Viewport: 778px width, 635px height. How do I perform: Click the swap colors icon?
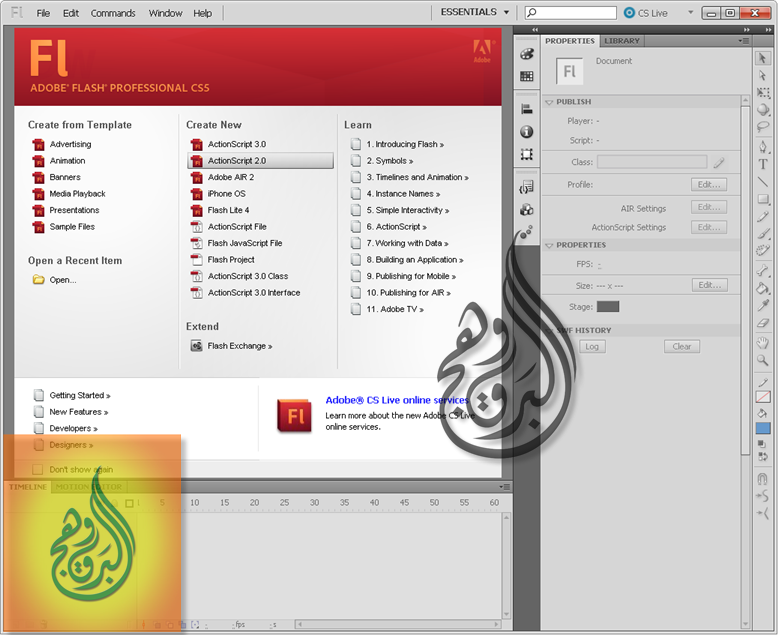click(x=762, y=456)
